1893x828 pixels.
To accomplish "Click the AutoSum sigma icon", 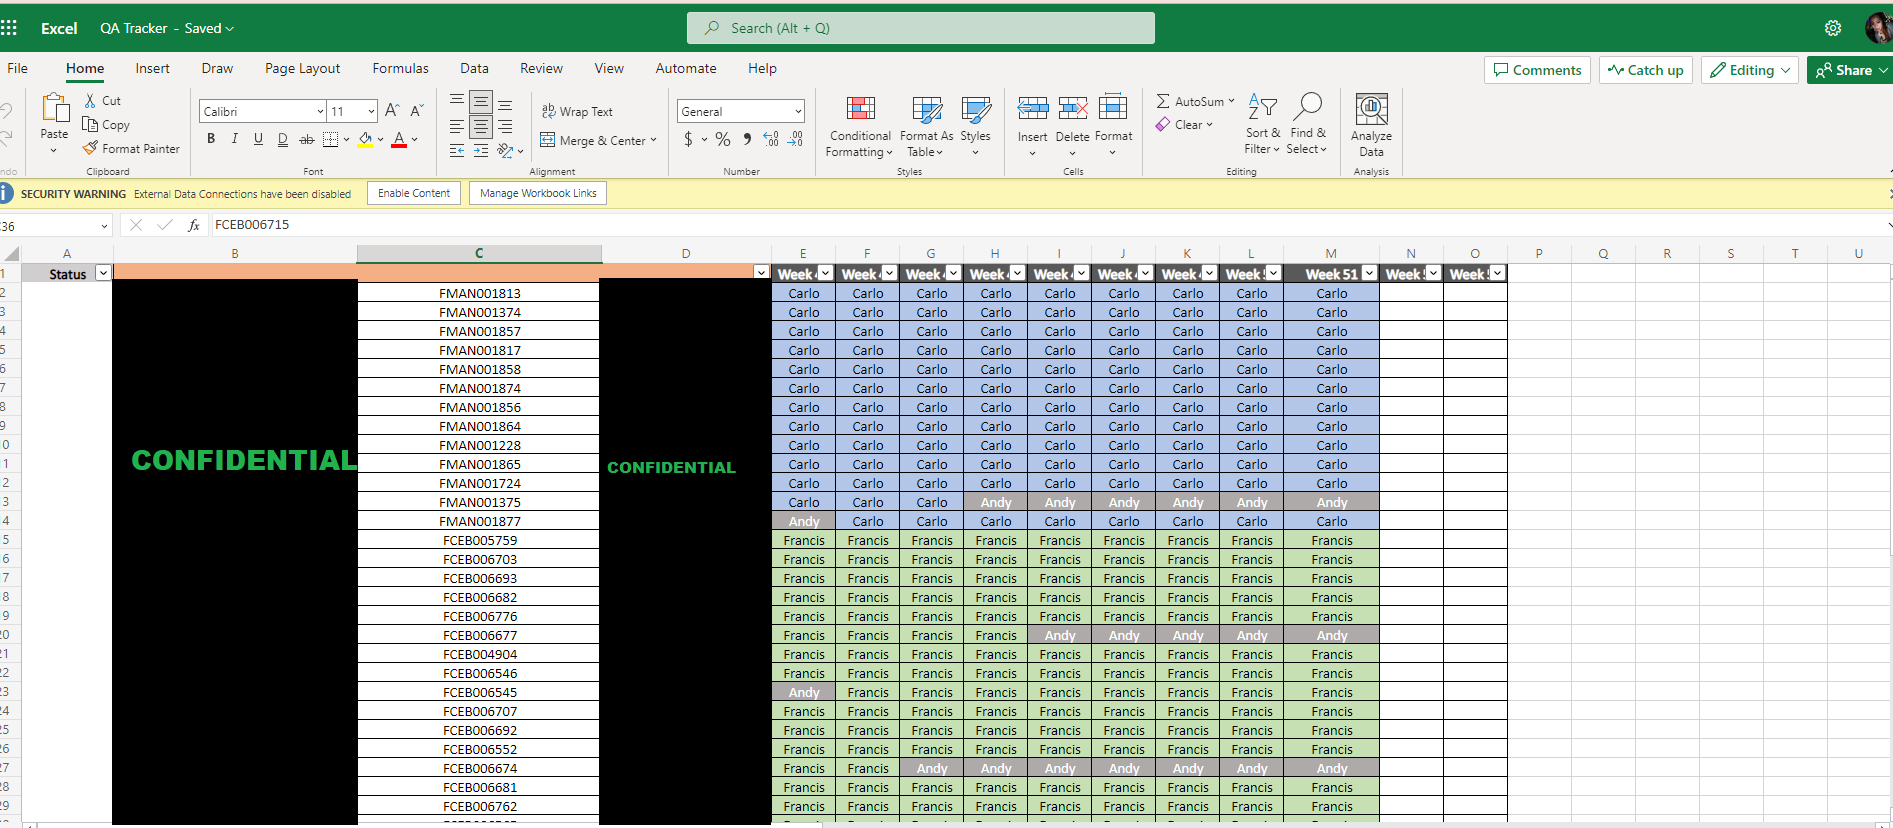I will (1163, 101).
